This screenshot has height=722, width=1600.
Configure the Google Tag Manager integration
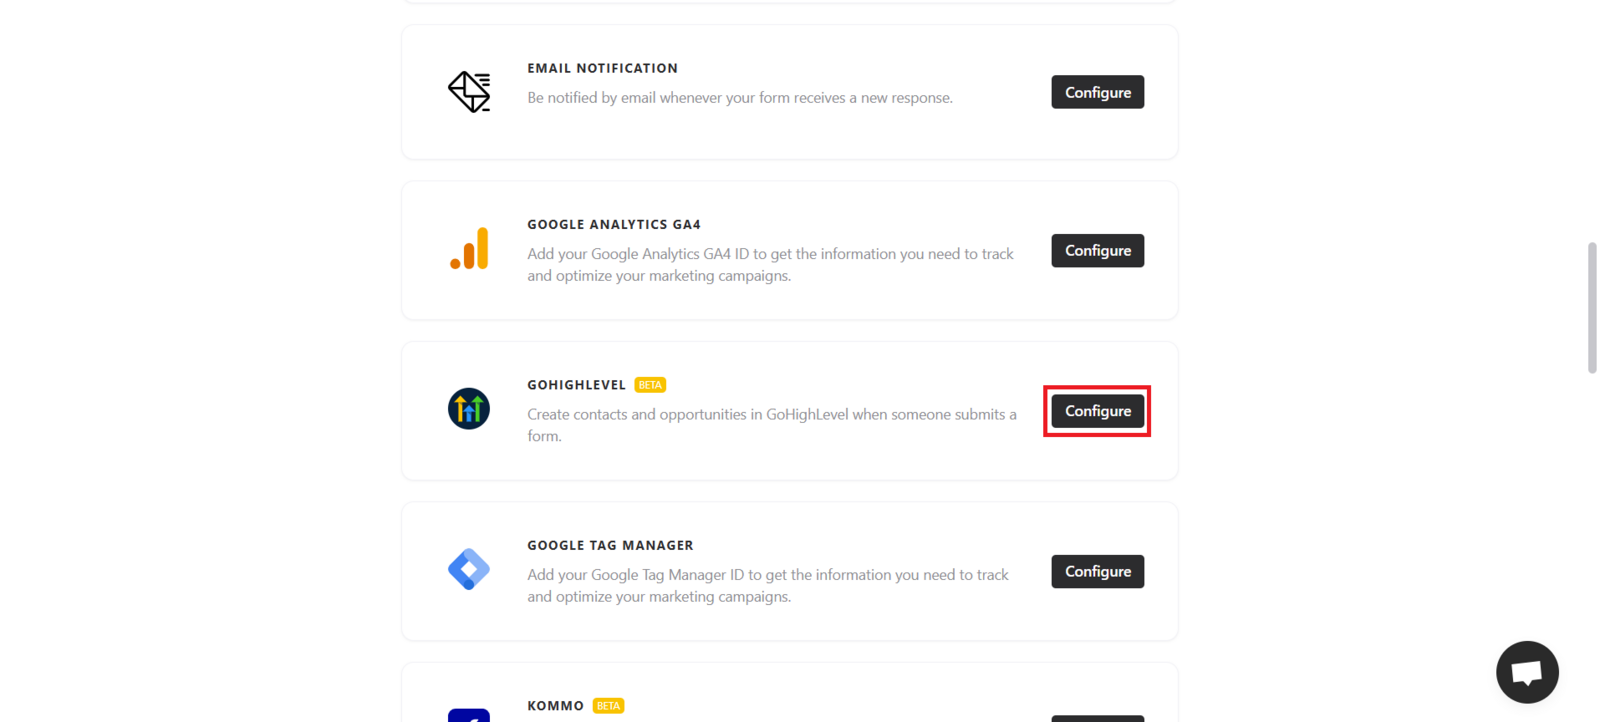(x=1097, y=572)
